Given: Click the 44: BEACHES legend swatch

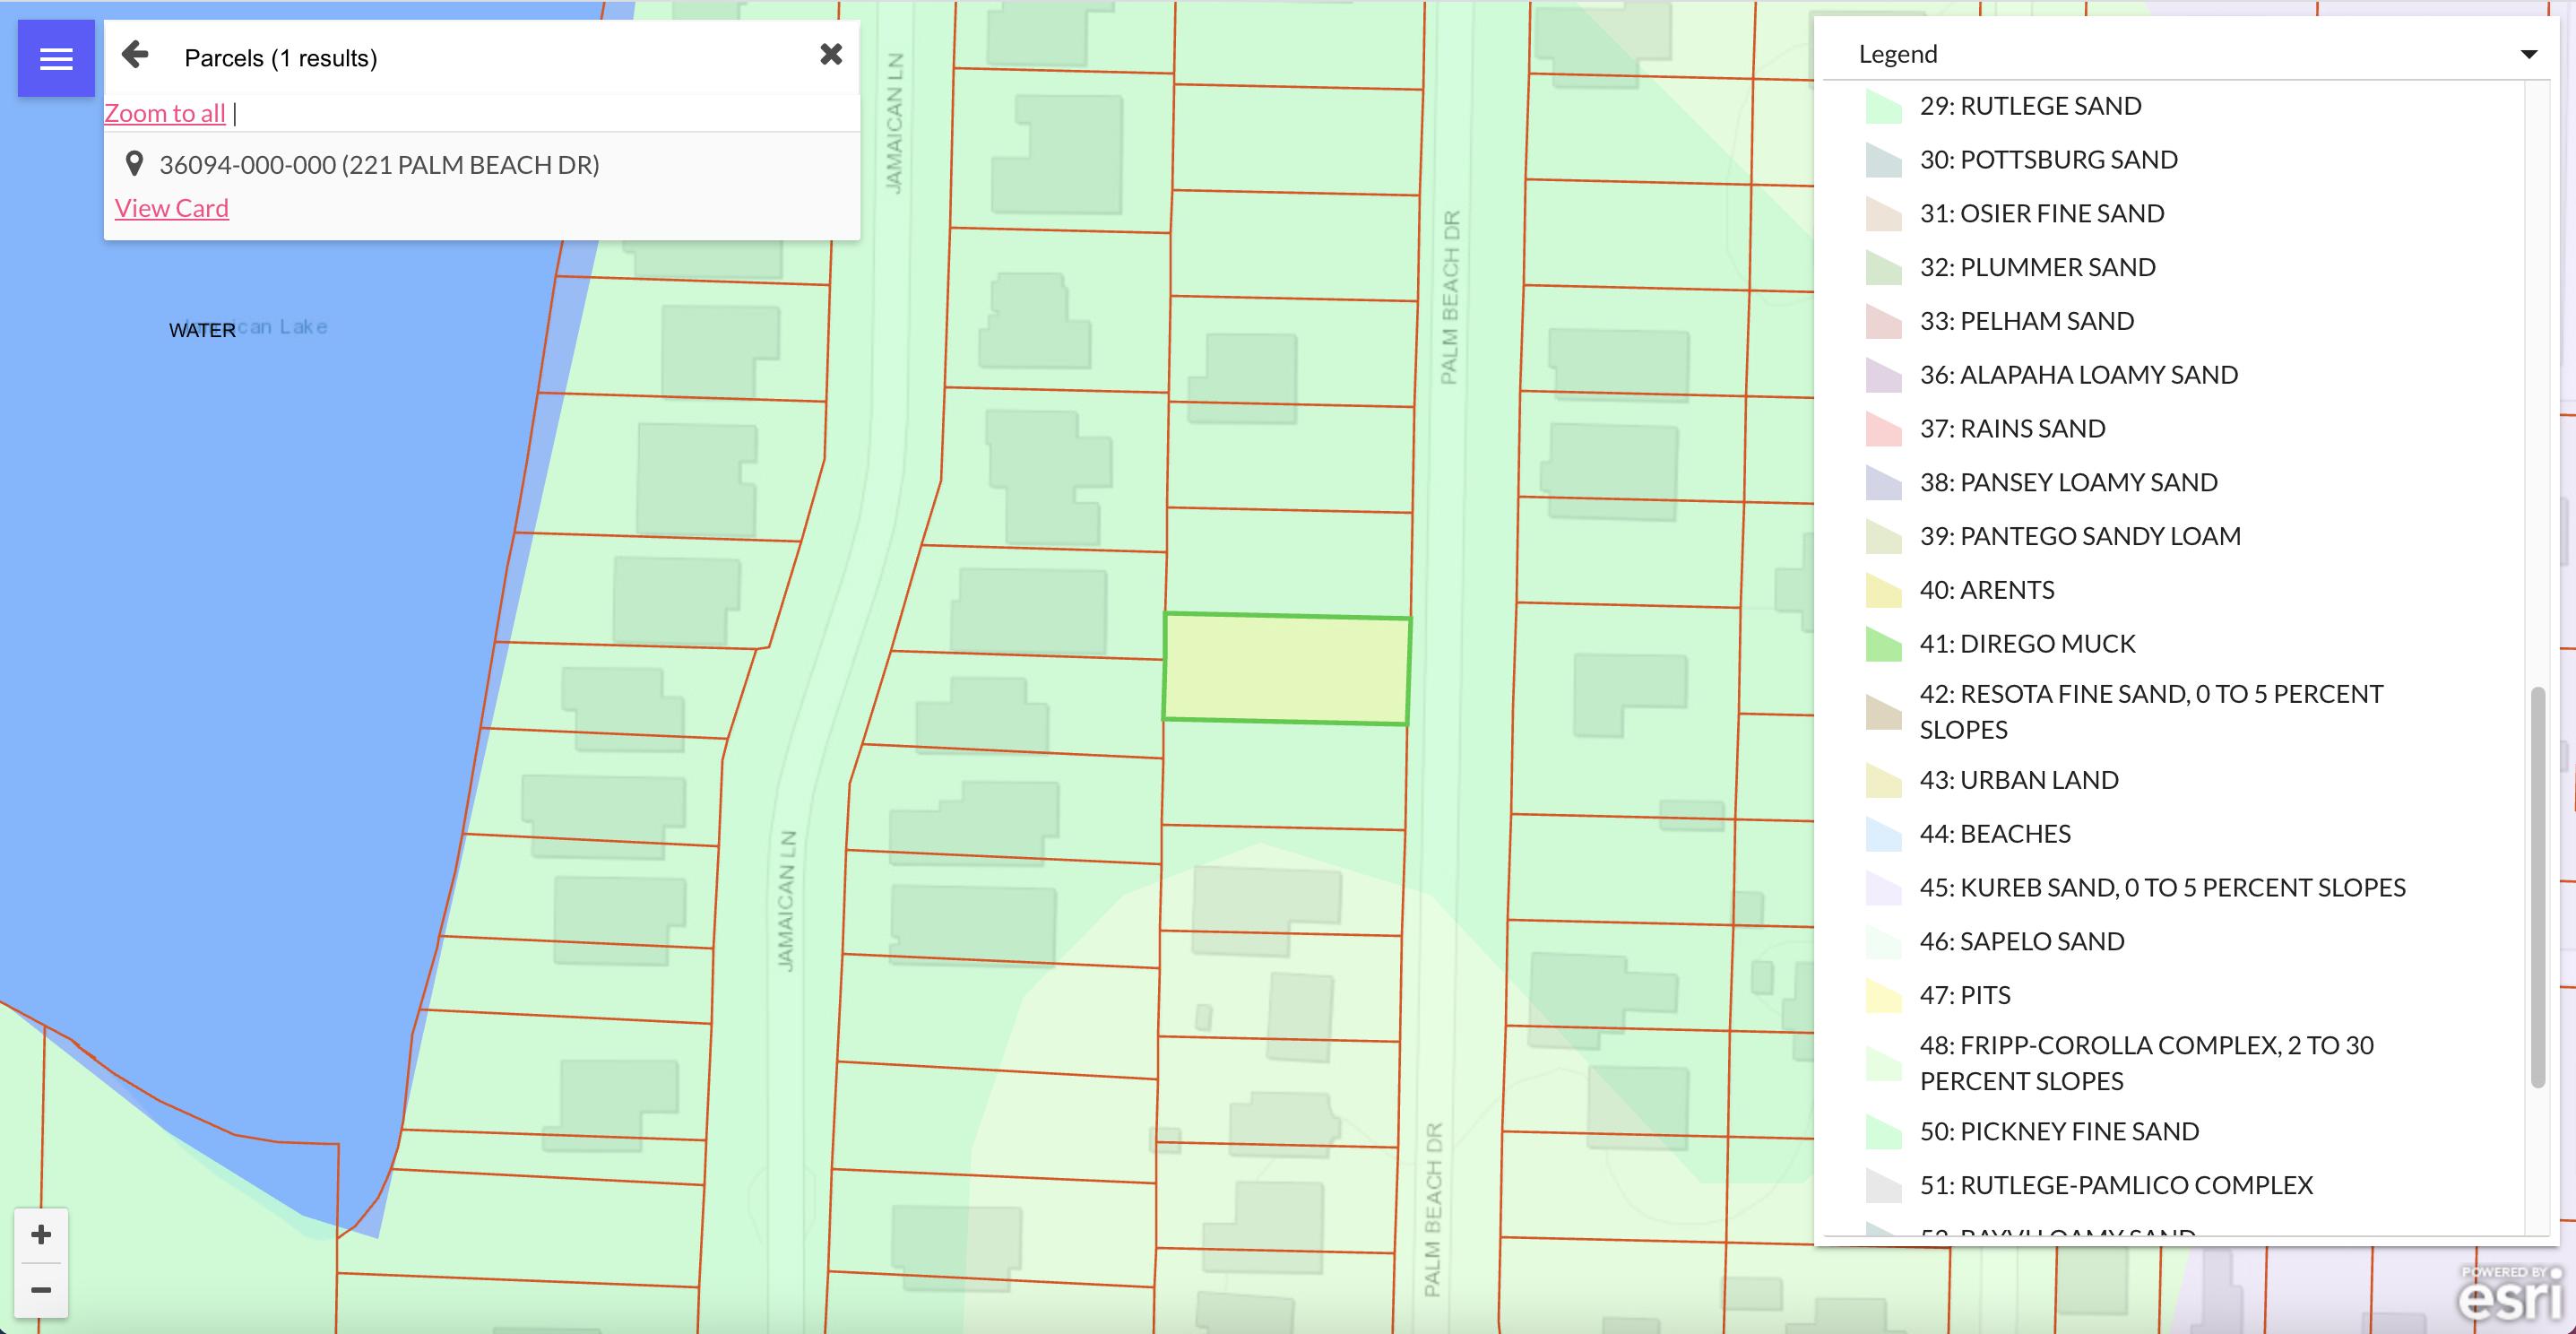Looking at the screenshot, I should click(x=1883, y=834).
